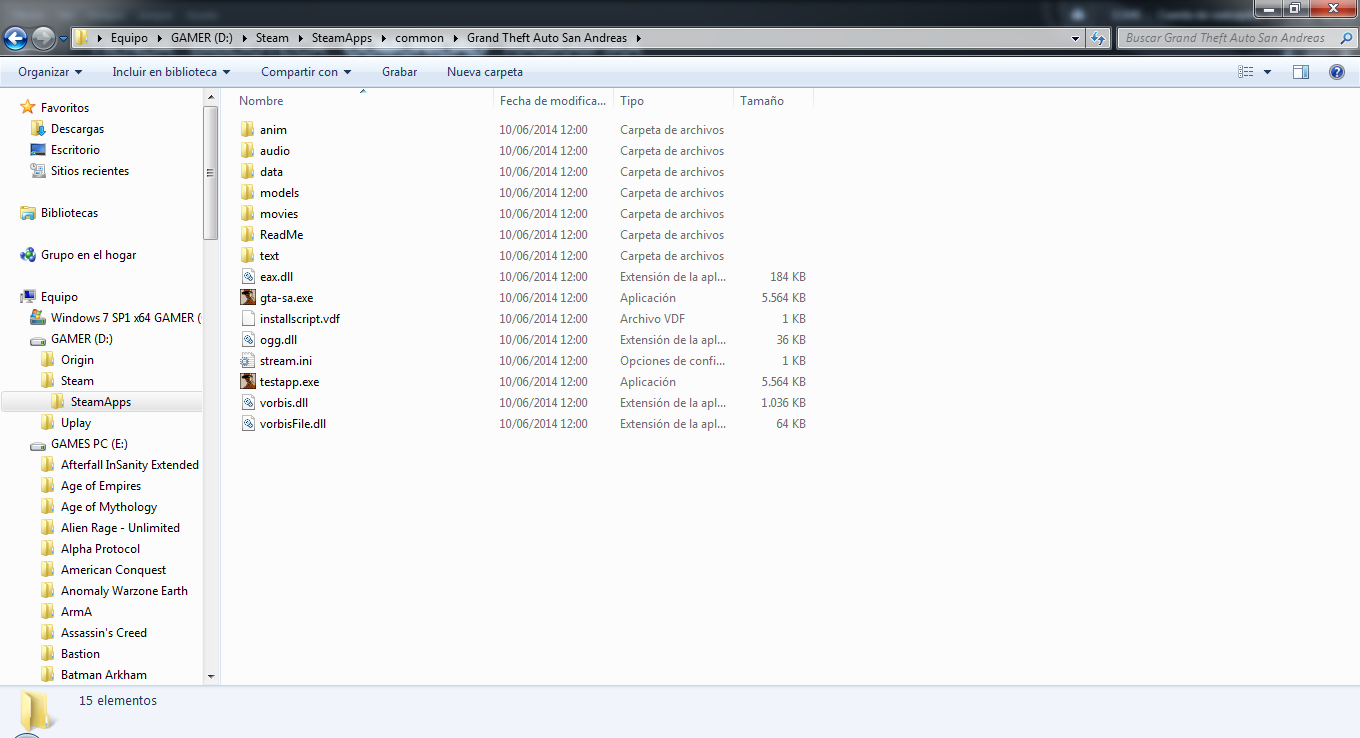Image resolution: width=1360 pixels, height=738 pixels.
Task: Select the audio folder icon
Action: click(x=248, y=151)
